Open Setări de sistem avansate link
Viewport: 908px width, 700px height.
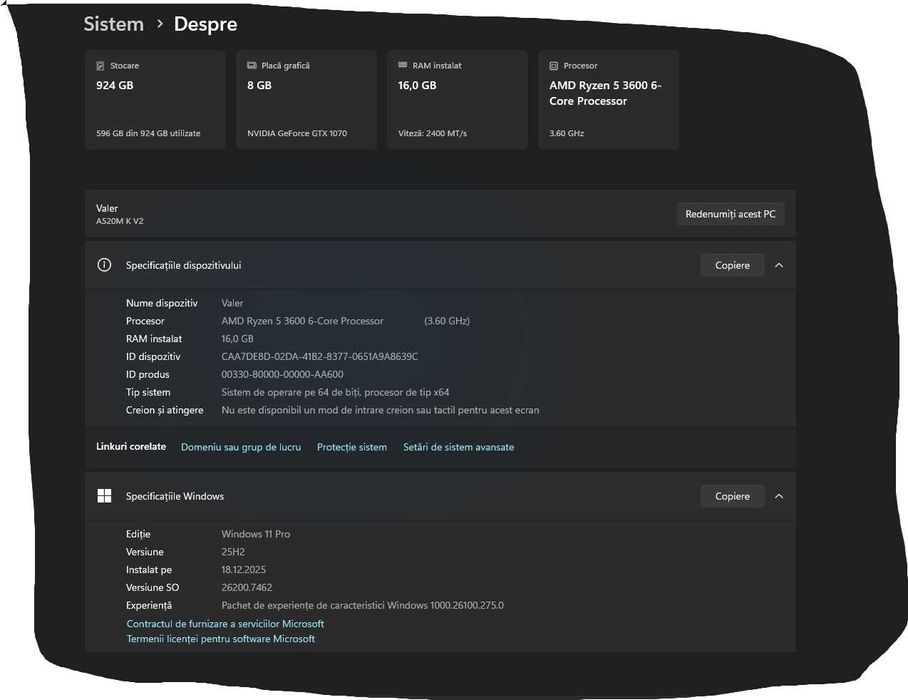pos(459,447)
